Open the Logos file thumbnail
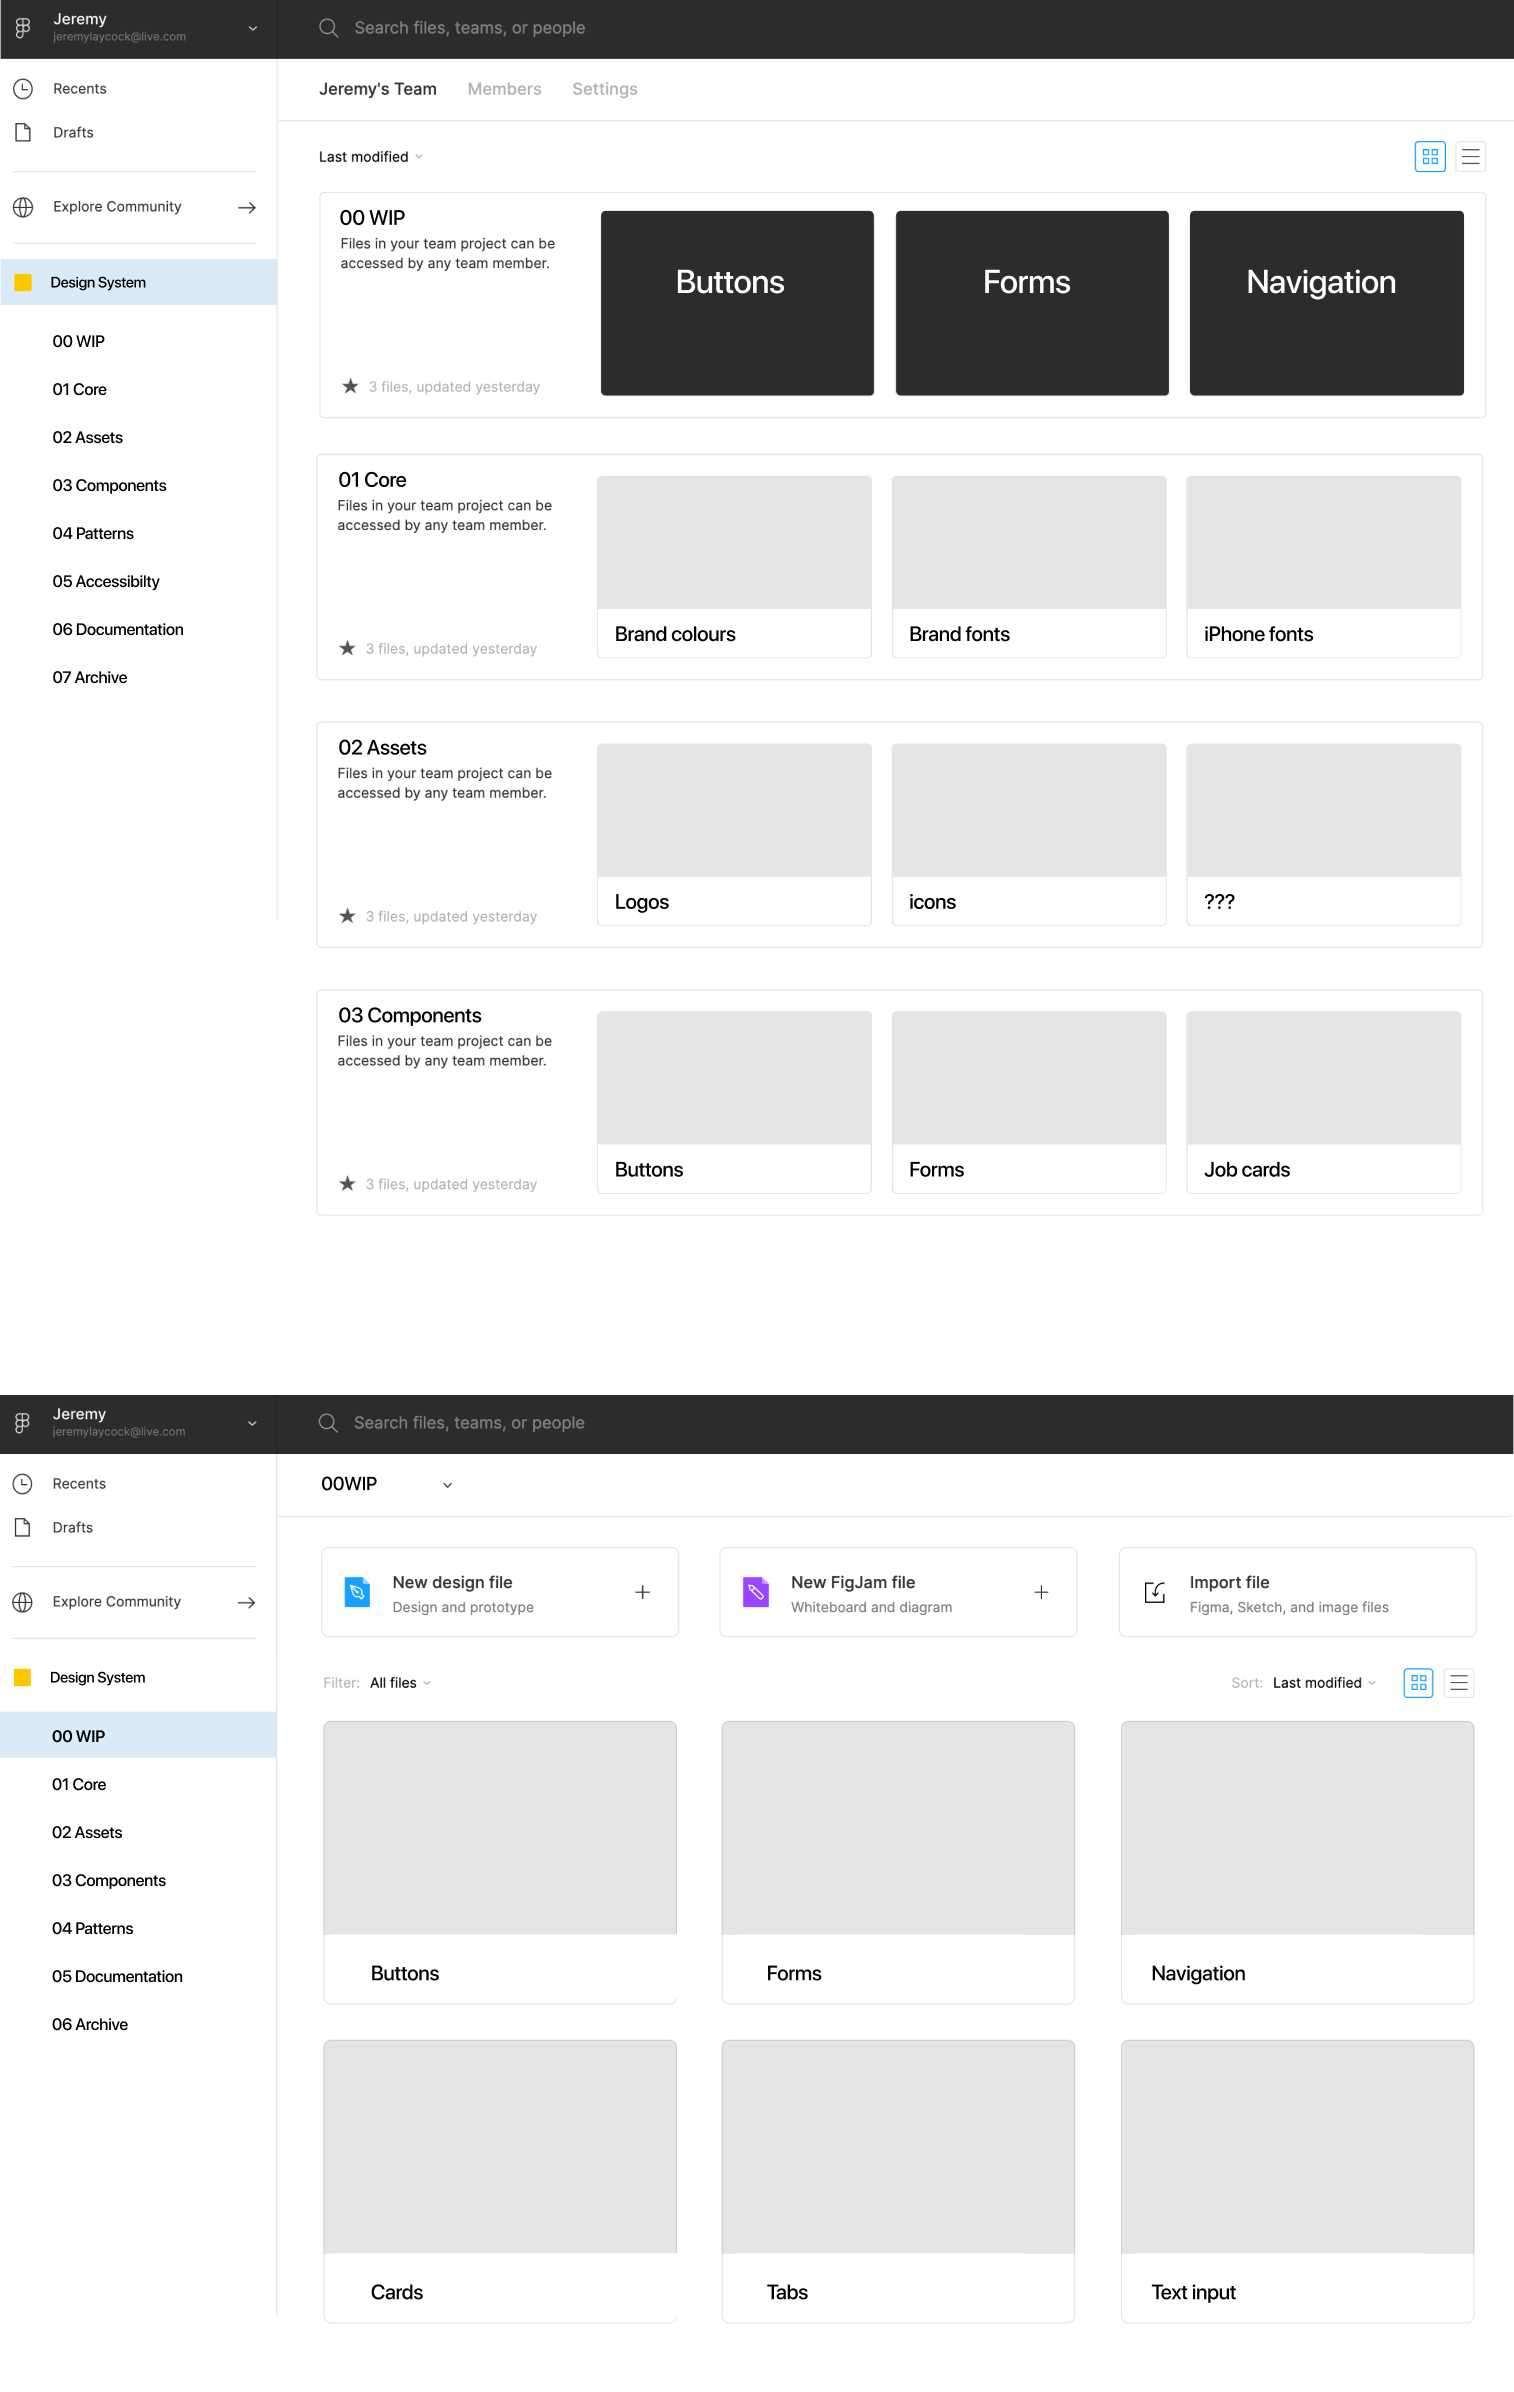The width and height of the screenshot is (1514, 2392). click(x=734, y=835)
